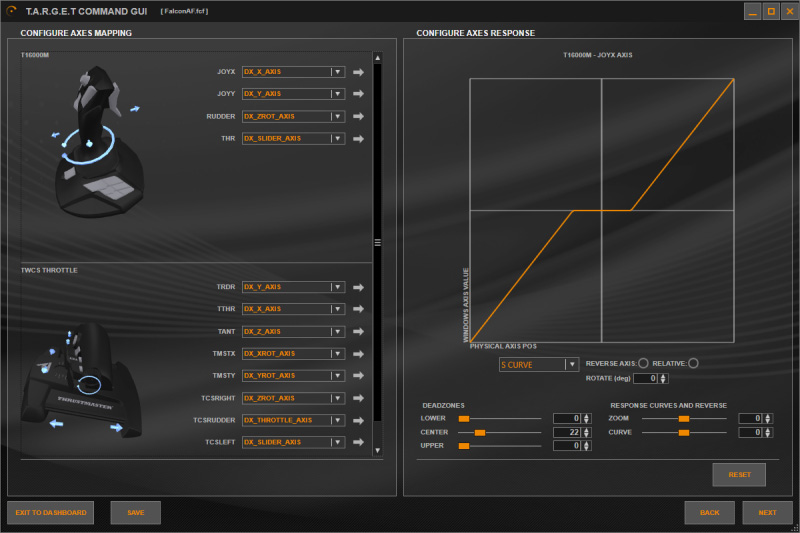Click the ROTATE (deg) value field
Image resolution: width=800 pixels, height=533 pixels.
(646, 378)
